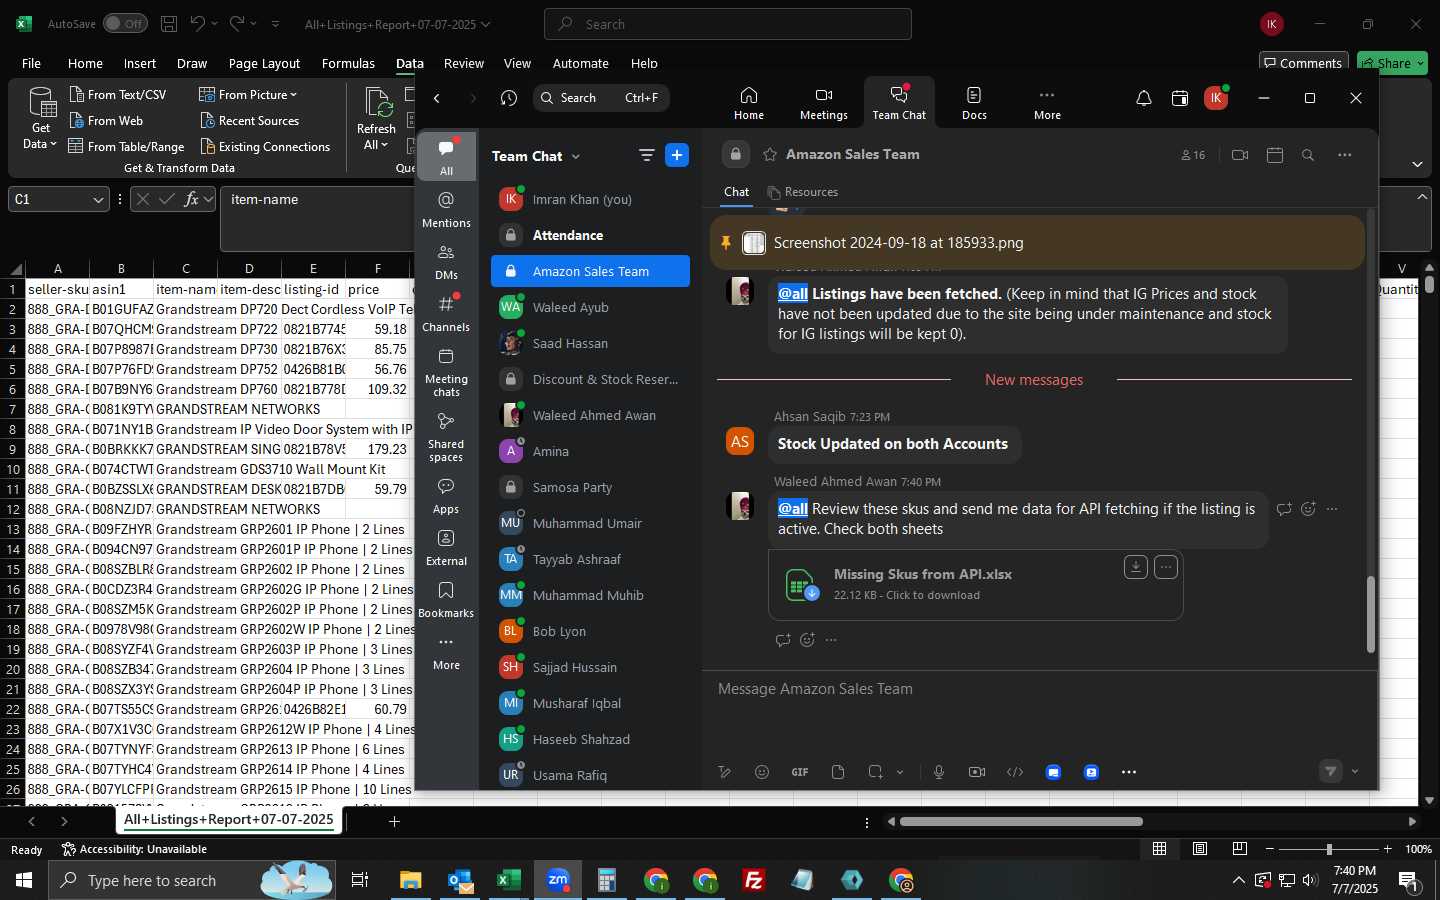Adjust the Excel zoom slider handle
Image resolution: width=1440 pixels, height=900 pixels.
tap(1329, 849)
